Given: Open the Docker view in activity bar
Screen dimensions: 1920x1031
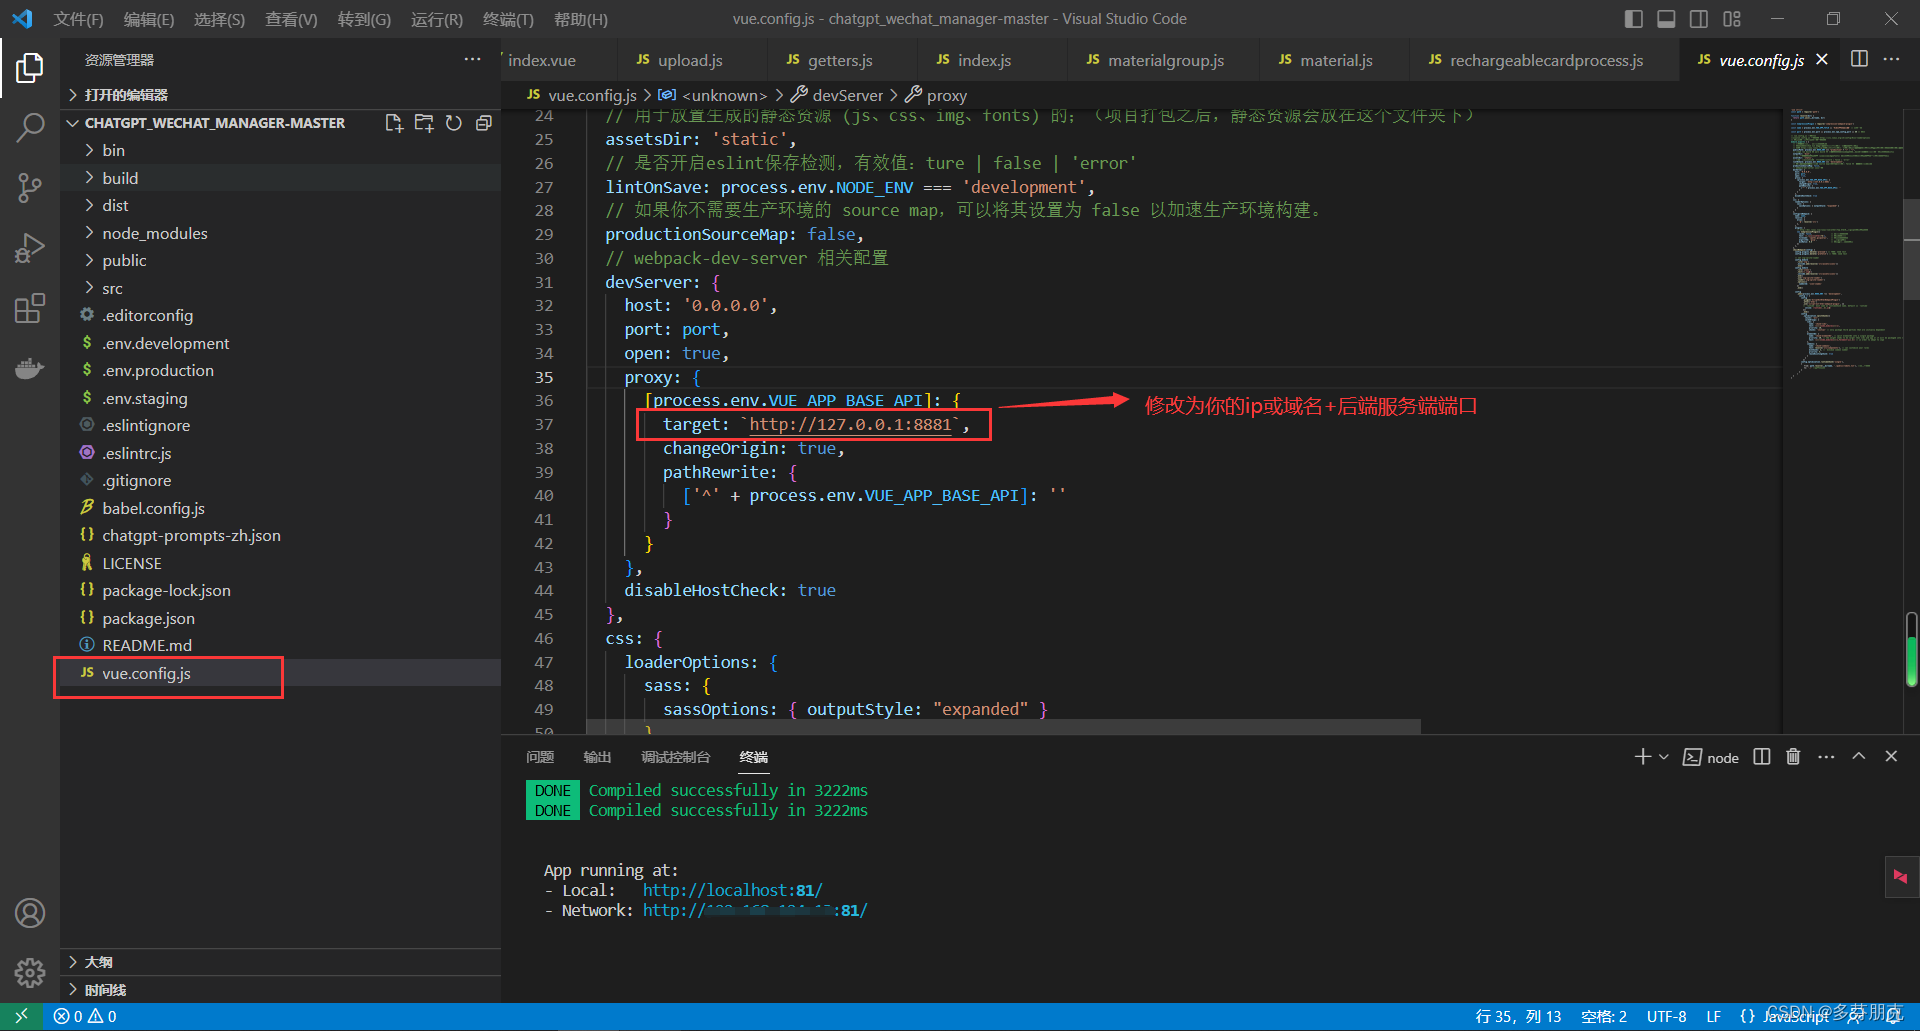Looking at the screenshot, I should pyautogui.click(x=30, y=368).
